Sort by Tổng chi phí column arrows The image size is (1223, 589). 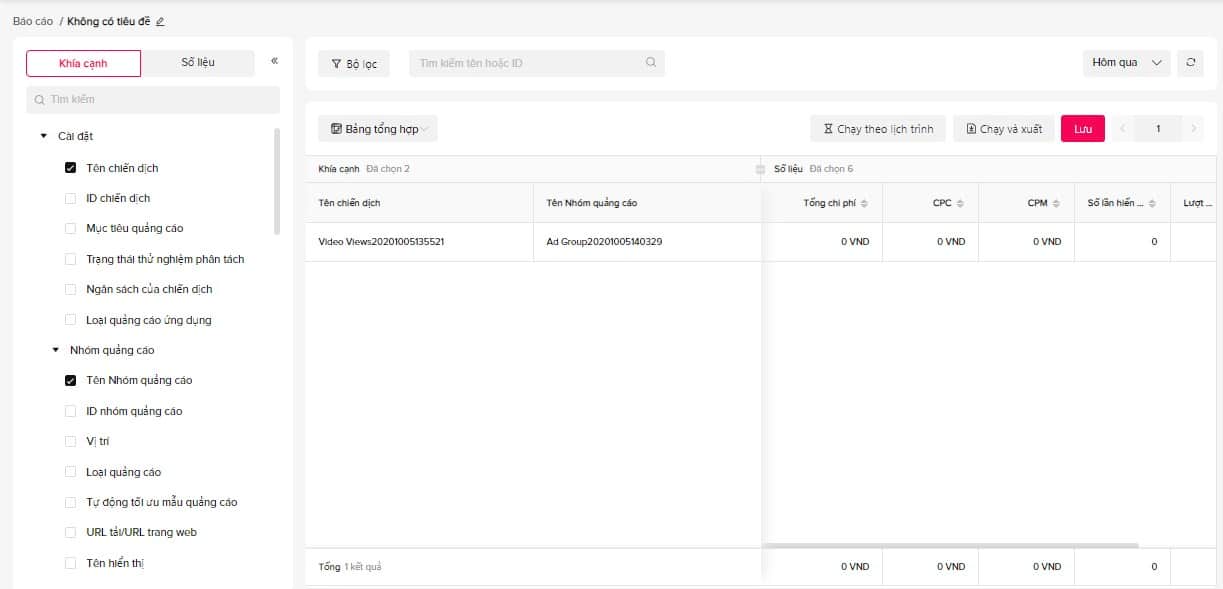pos(864,204)
